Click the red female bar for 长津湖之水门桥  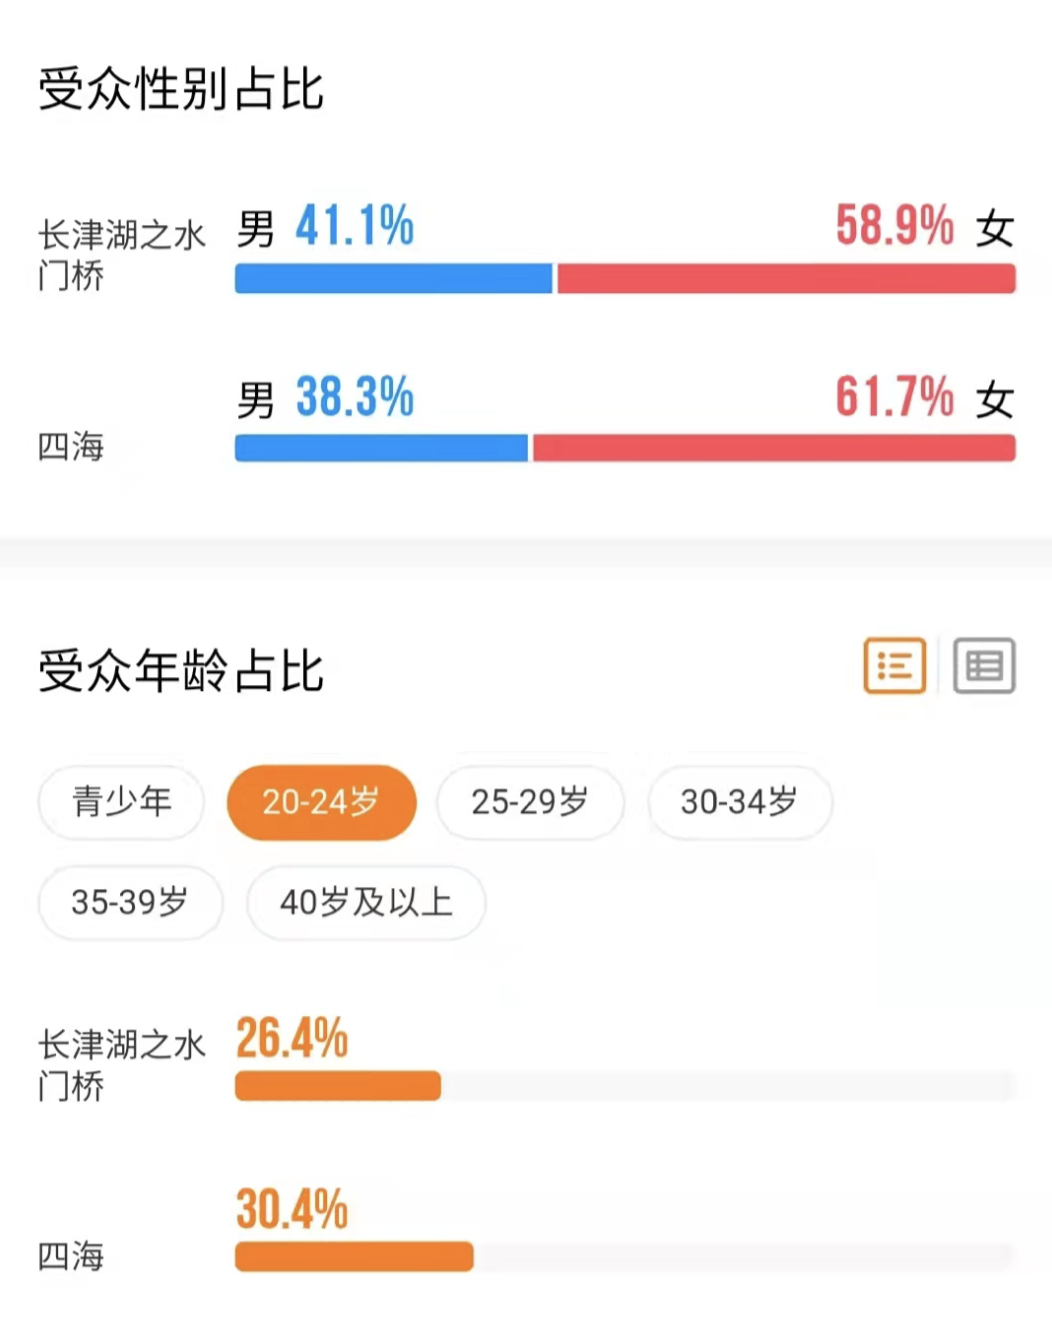[x=786, y=278]
